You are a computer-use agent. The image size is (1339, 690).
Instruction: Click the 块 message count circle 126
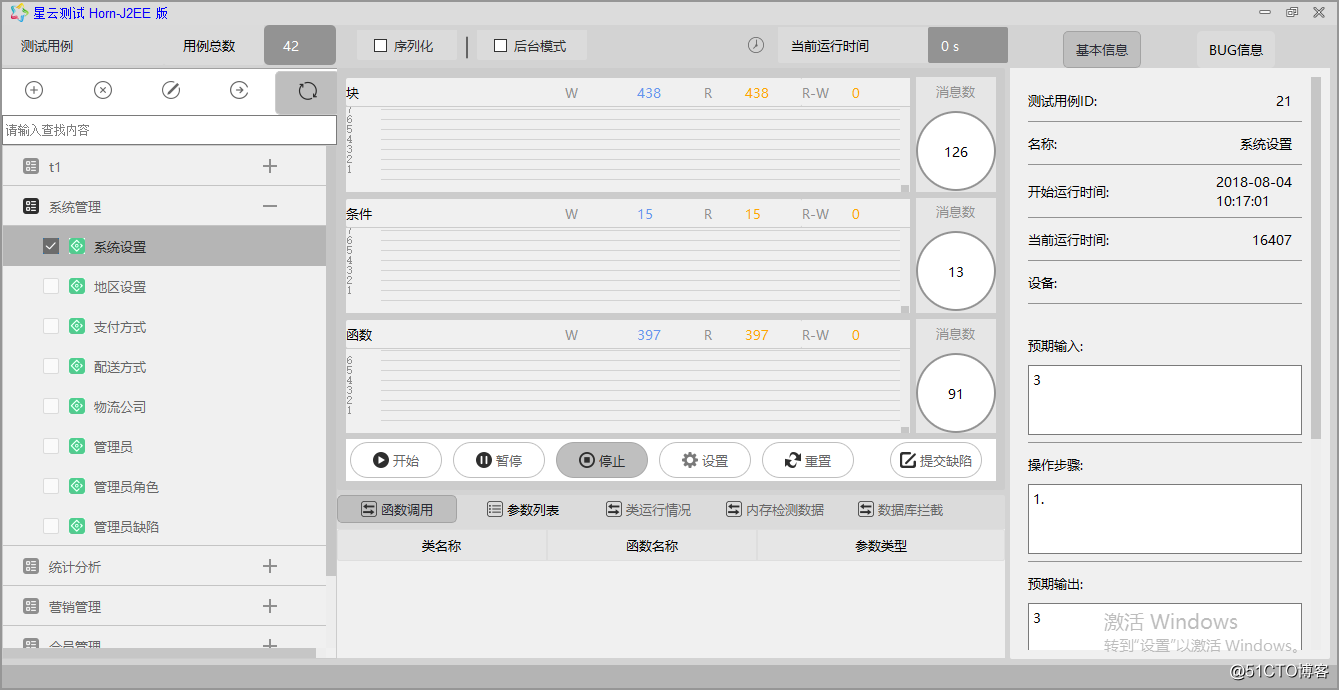pyautogui.click(x=956, y=151)
